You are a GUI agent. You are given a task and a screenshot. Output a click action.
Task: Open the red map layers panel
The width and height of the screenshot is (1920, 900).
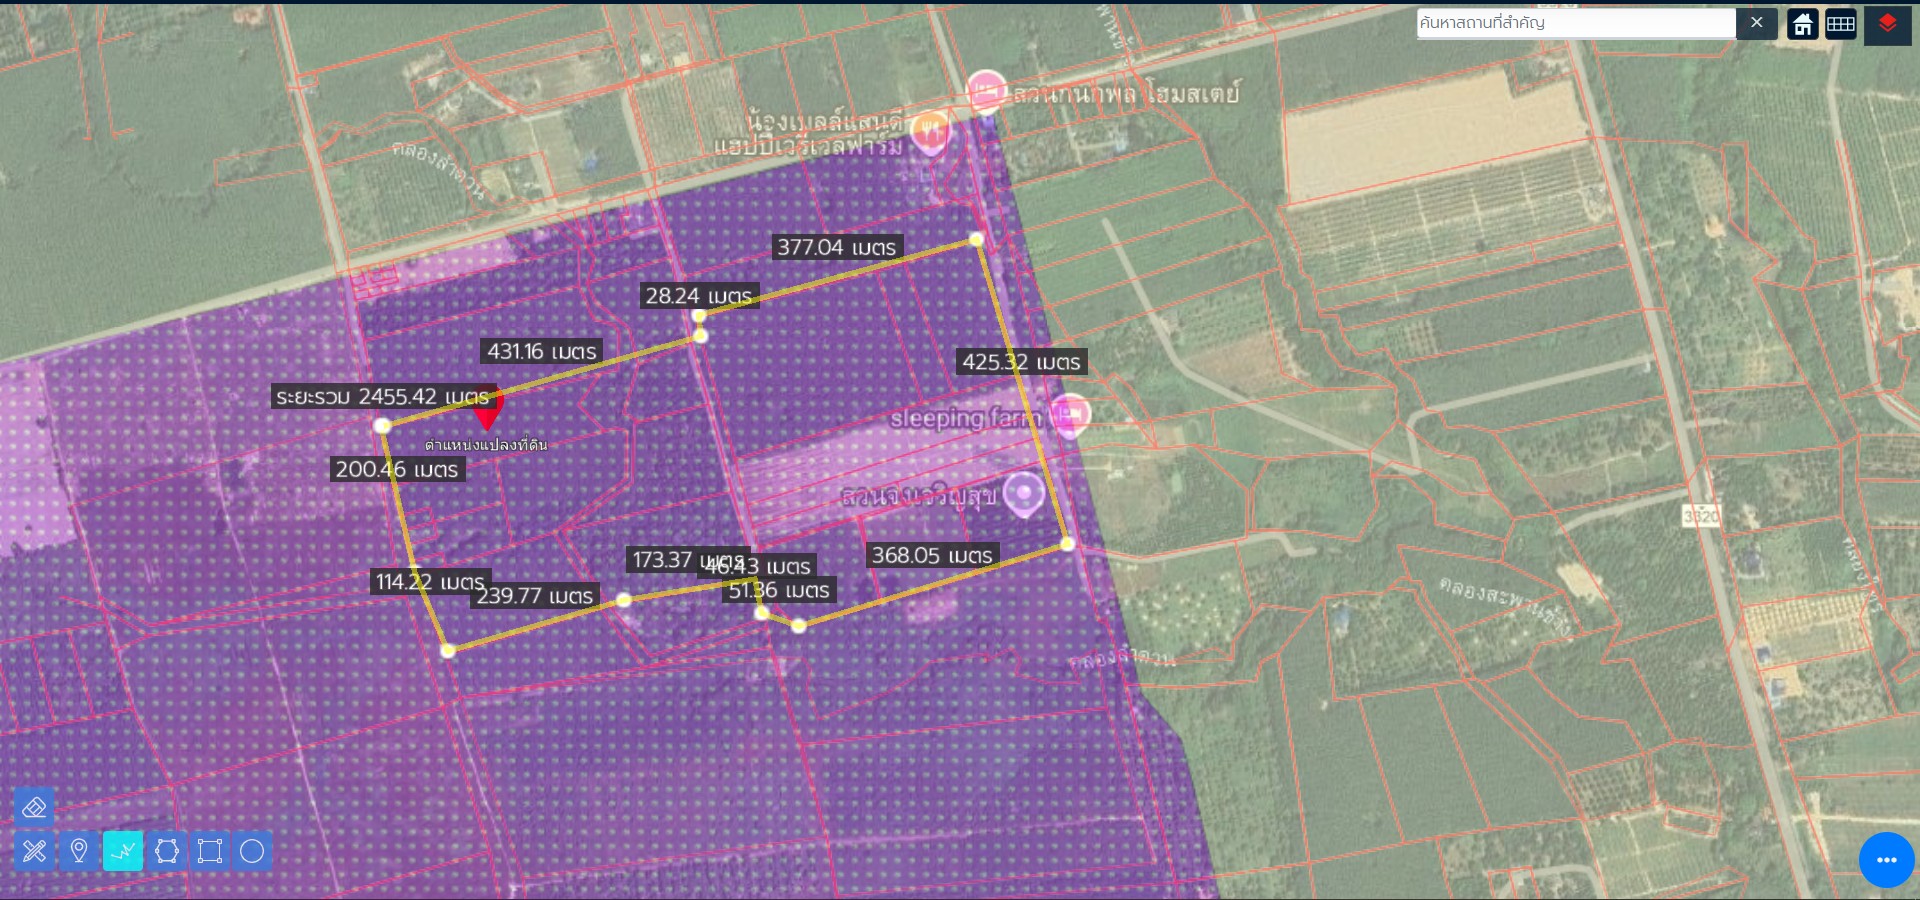tap(1887, 24)
